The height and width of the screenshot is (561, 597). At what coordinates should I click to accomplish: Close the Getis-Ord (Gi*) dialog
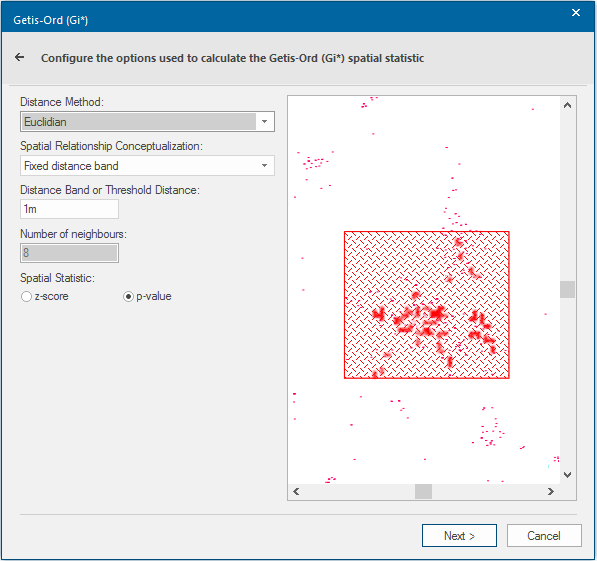pyautogui.click(x=576, y=13)
